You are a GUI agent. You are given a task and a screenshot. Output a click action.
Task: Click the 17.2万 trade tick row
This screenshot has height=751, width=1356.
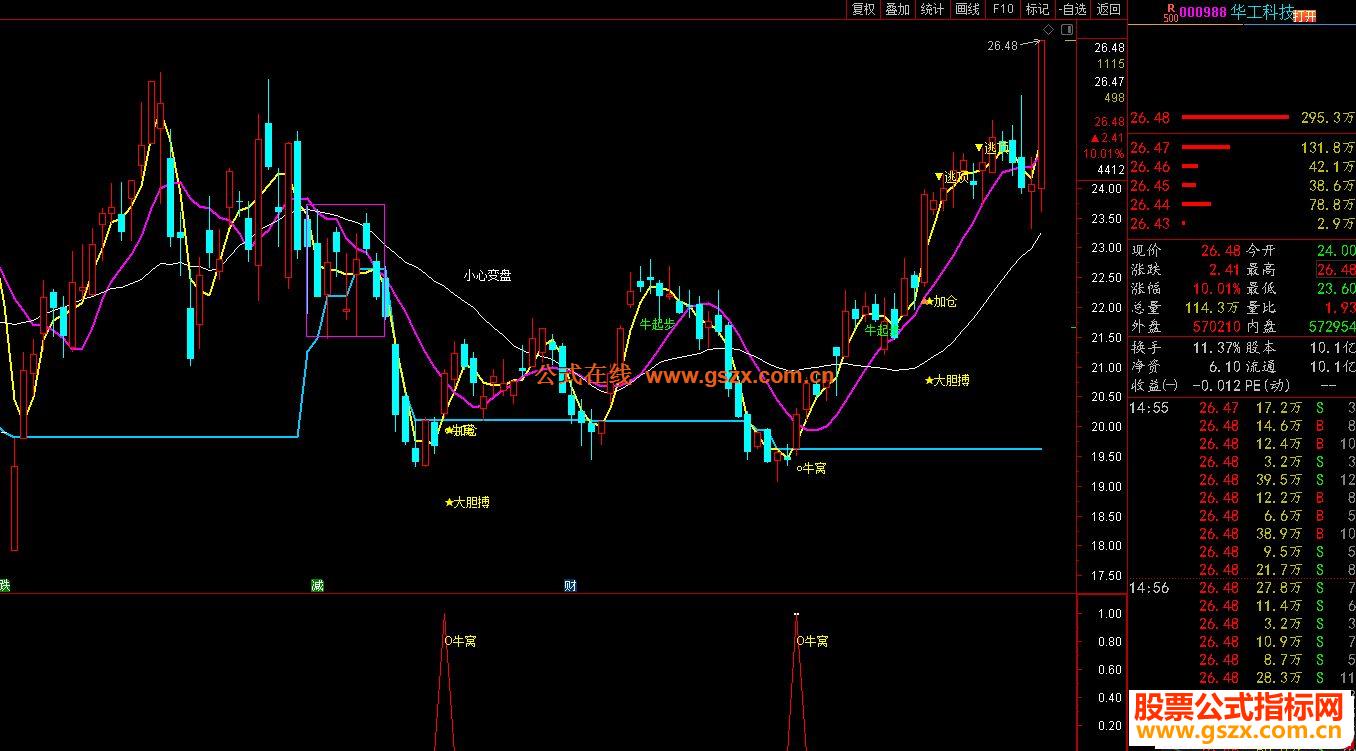click(1241, 408)
